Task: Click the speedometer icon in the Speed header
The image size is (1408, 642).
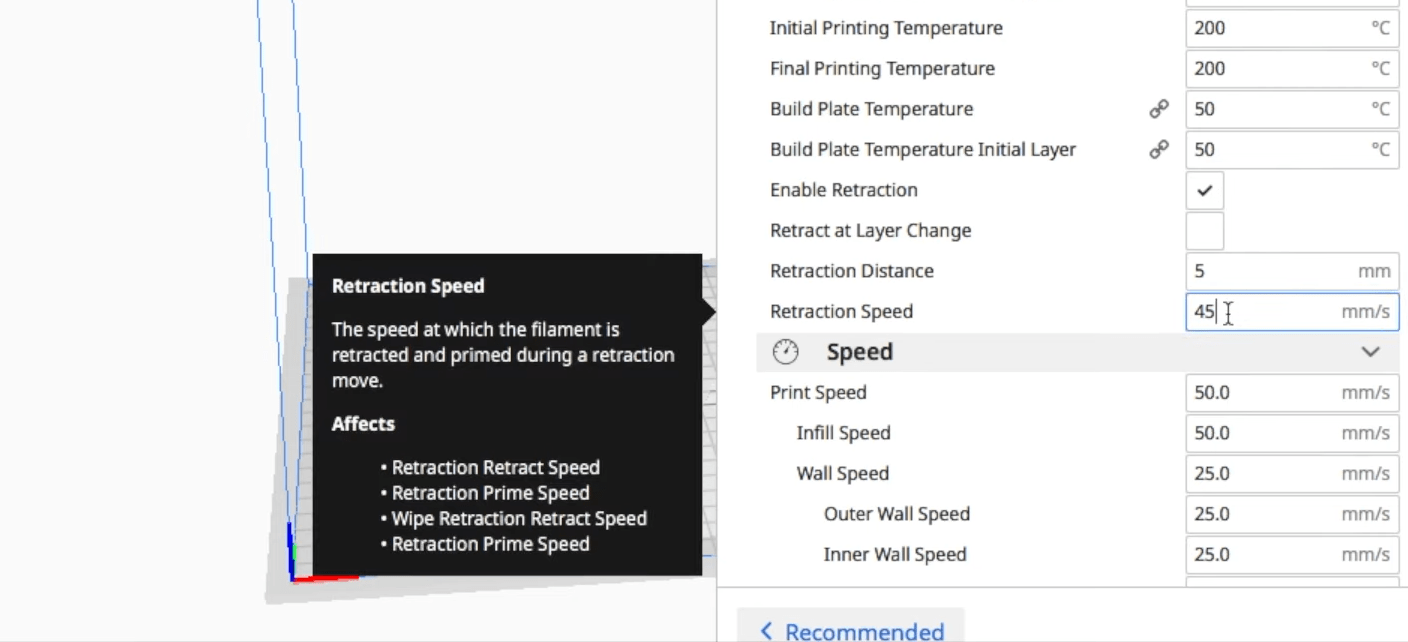Action: (x=786, y=351)
